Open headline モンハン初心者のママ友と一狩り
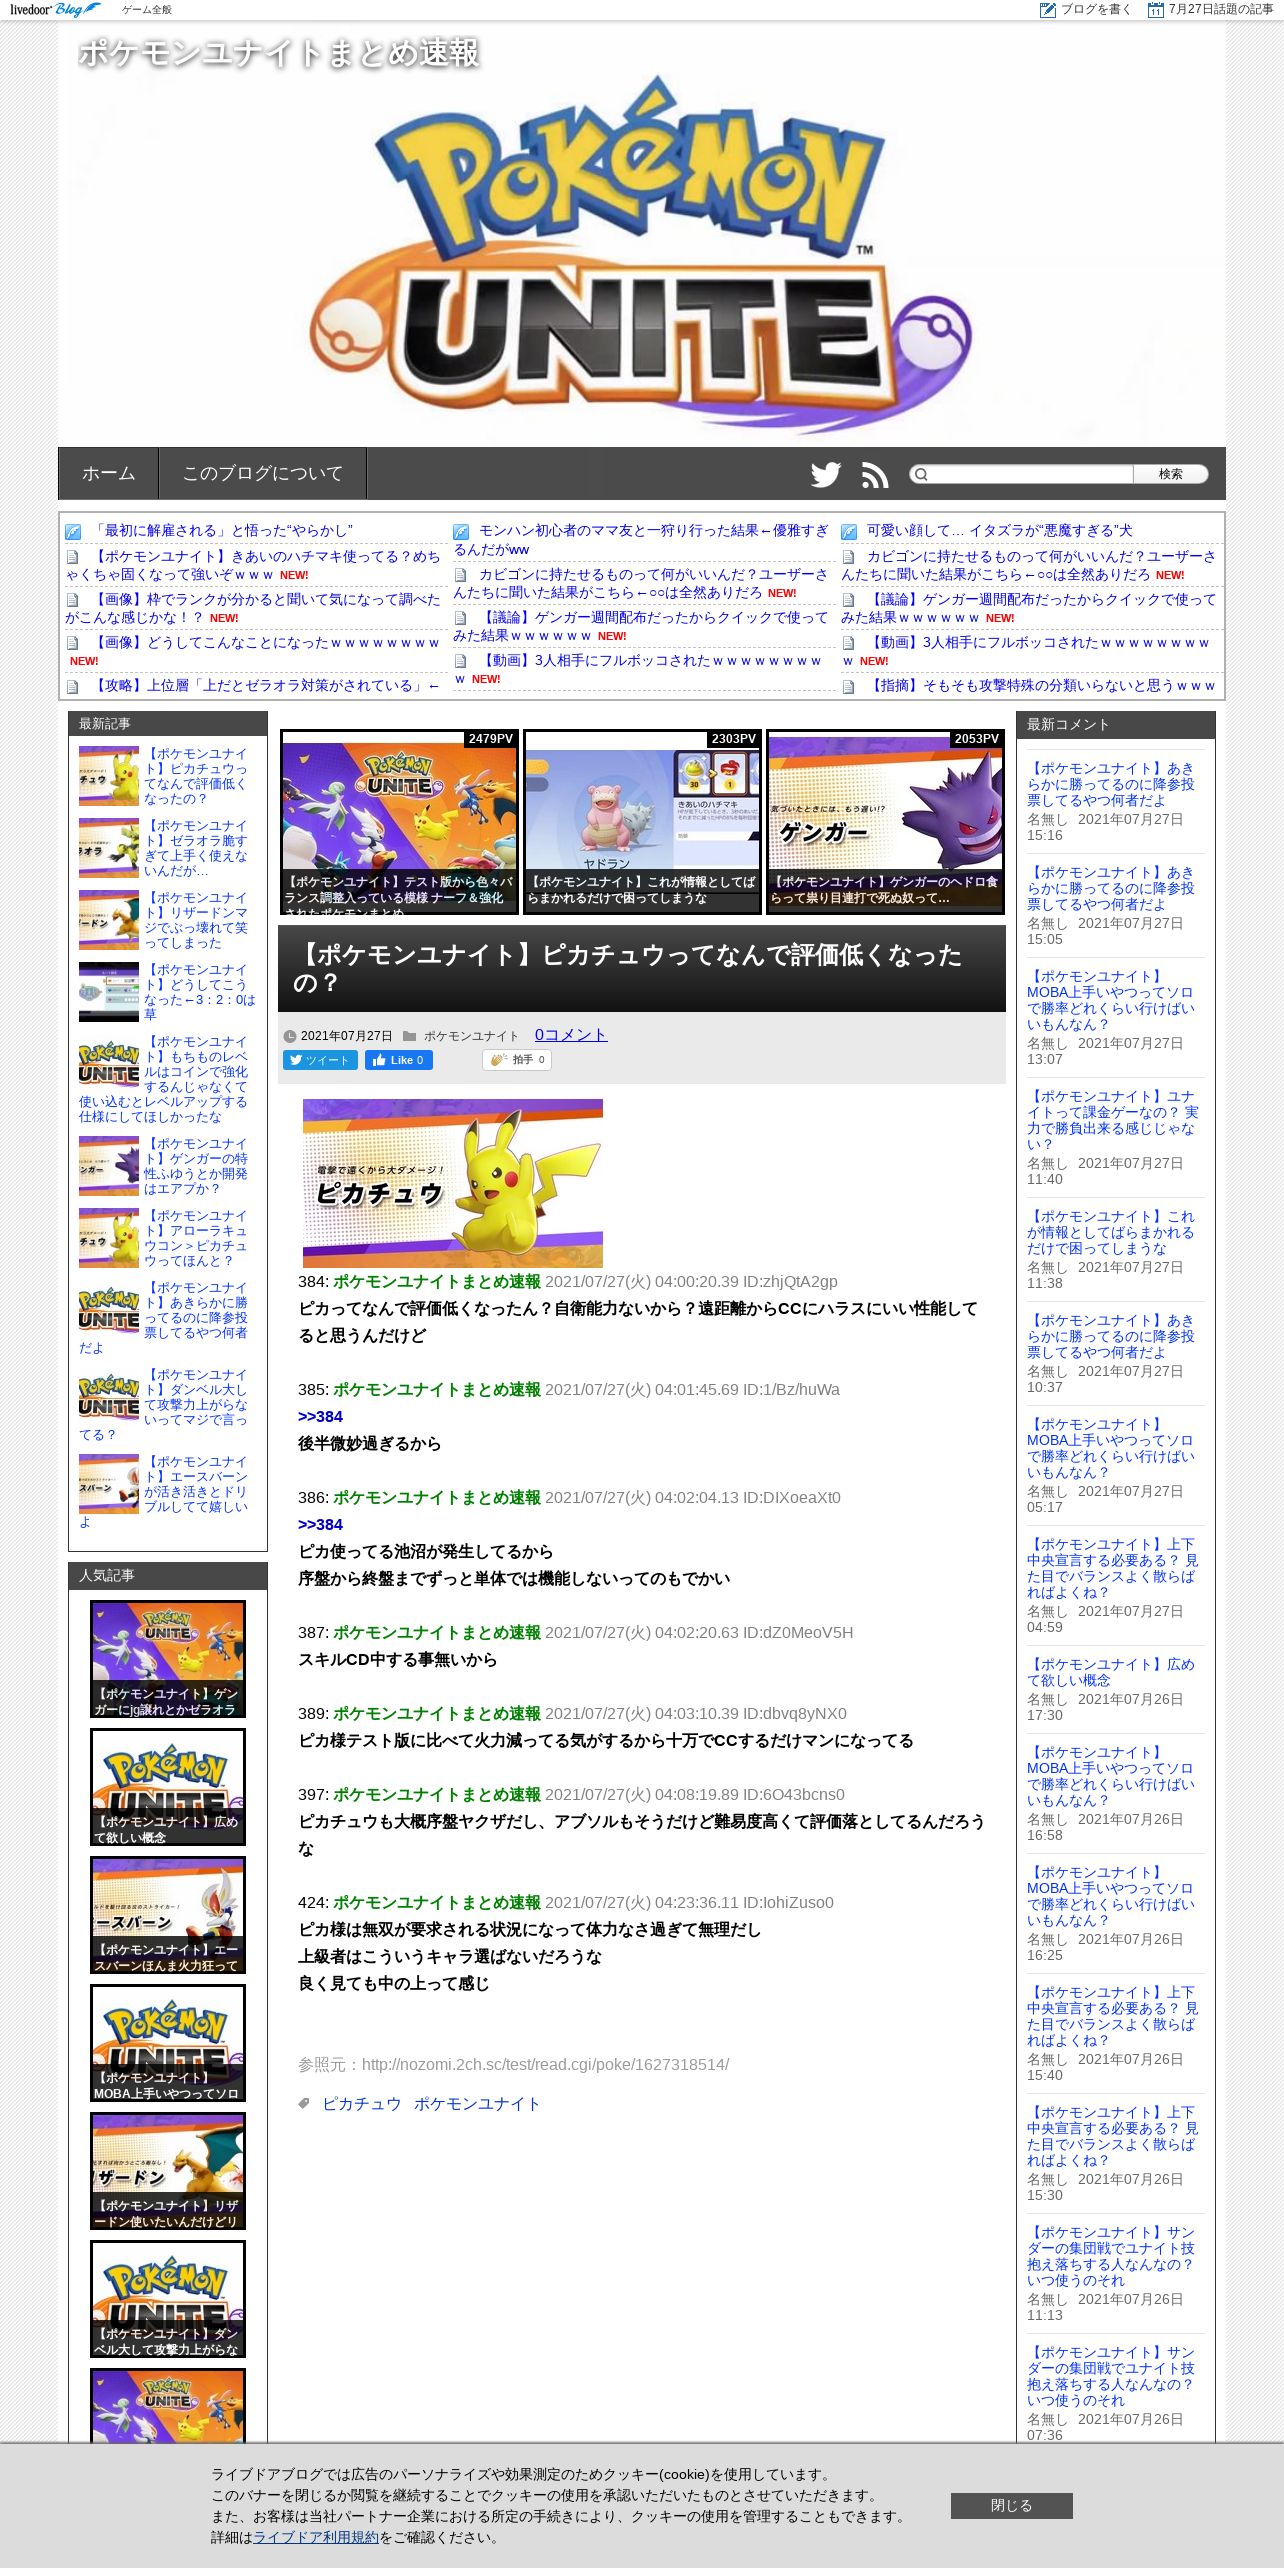 click(641, 540)
